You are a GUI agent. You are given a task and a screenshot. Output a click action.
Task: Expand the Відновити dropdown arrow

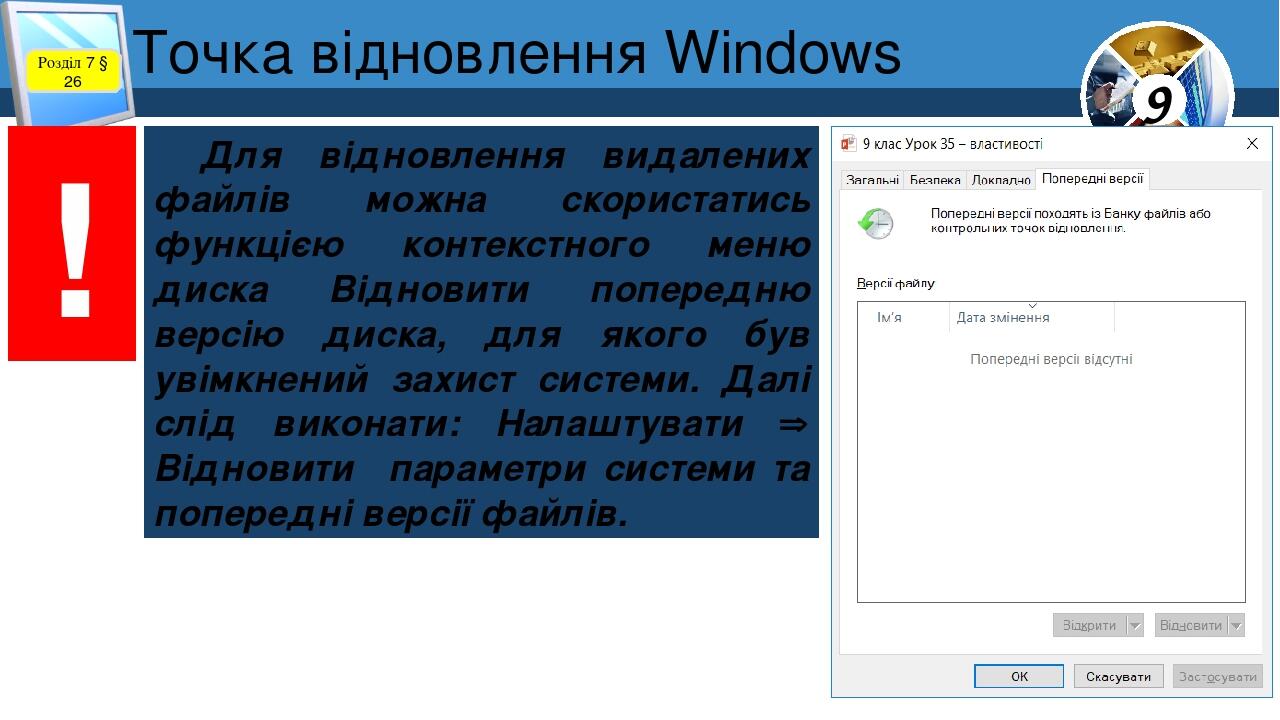(x=1236, y=625)
